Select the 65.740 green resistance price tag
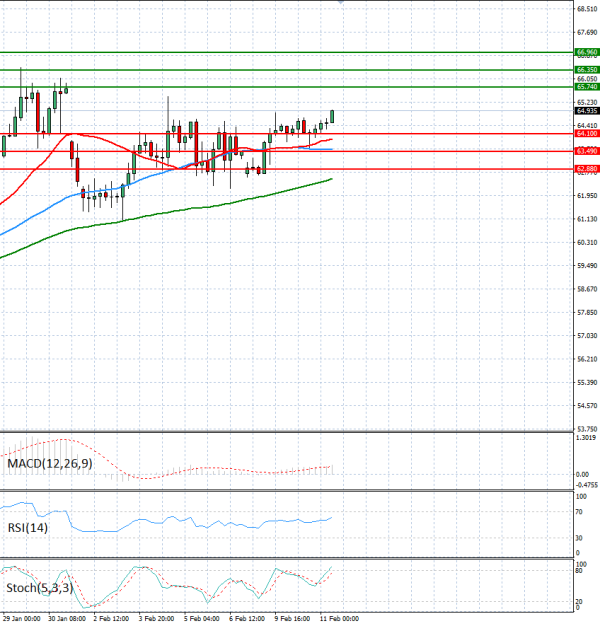Image resolution: width=600 pixels, height=626 pixels. click(587, 88)
